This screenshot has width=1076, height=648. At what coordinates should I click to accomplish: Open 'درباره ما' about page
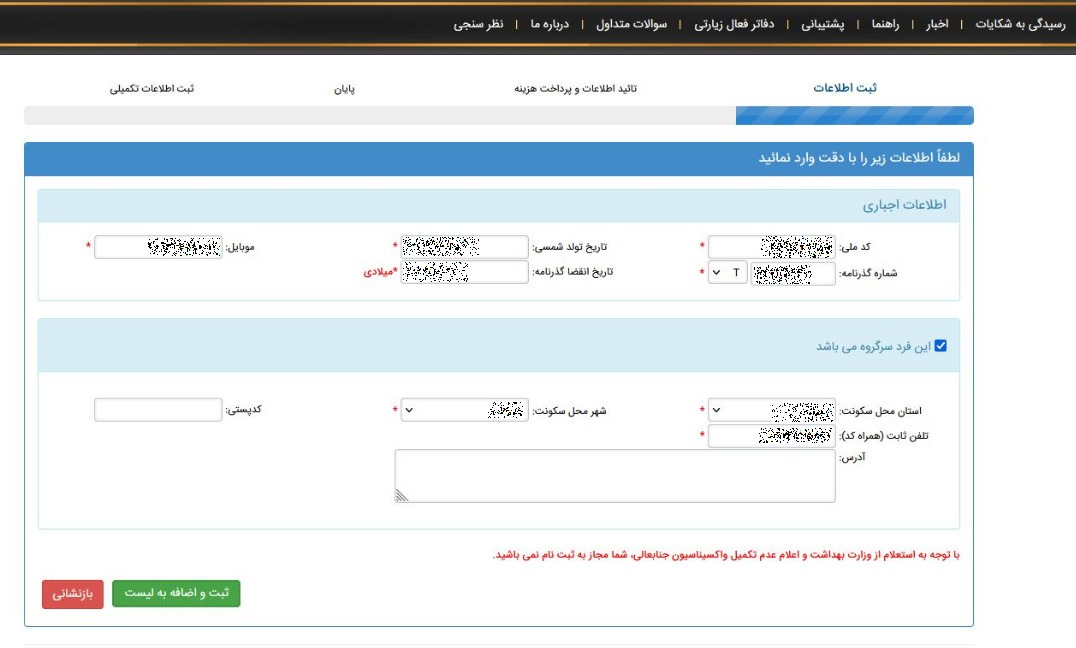(x=549, y=24)
